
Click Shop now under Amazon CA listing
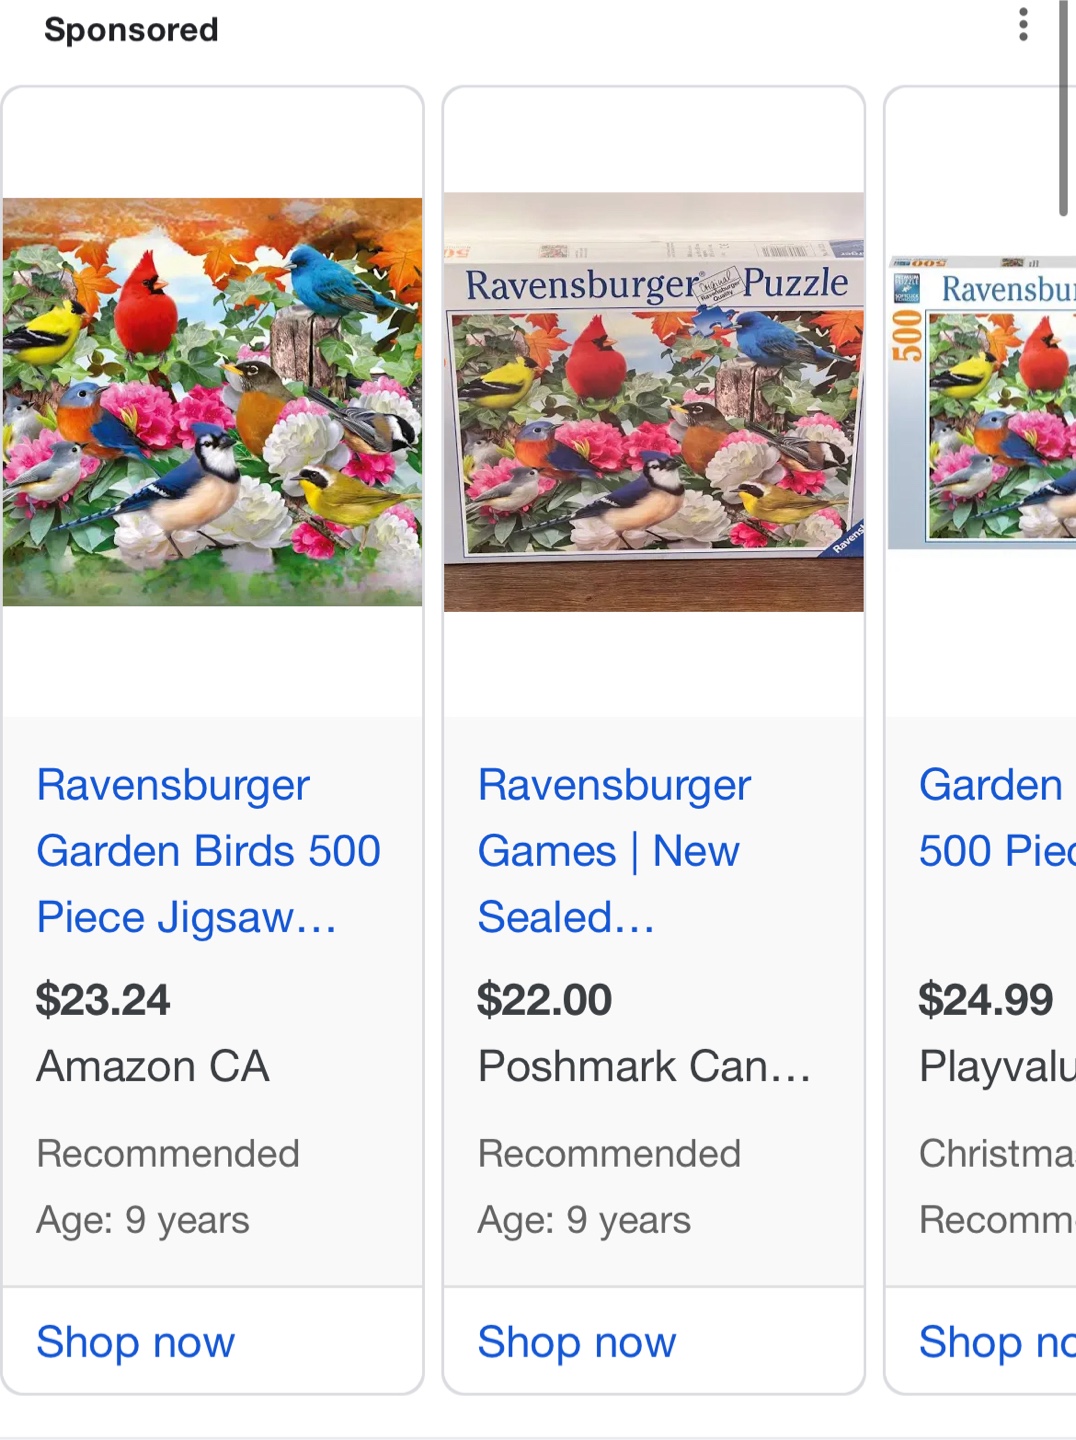point(136,1341)
